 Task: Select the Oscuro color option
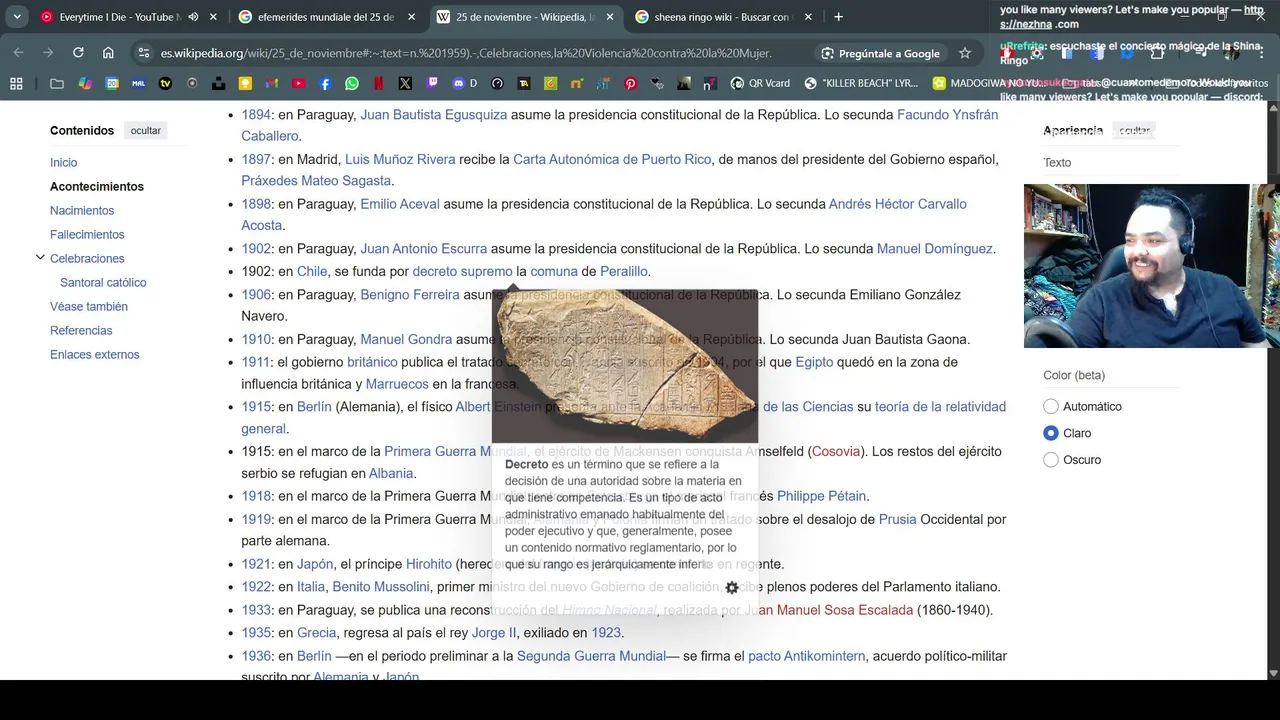pos(1050,460)
